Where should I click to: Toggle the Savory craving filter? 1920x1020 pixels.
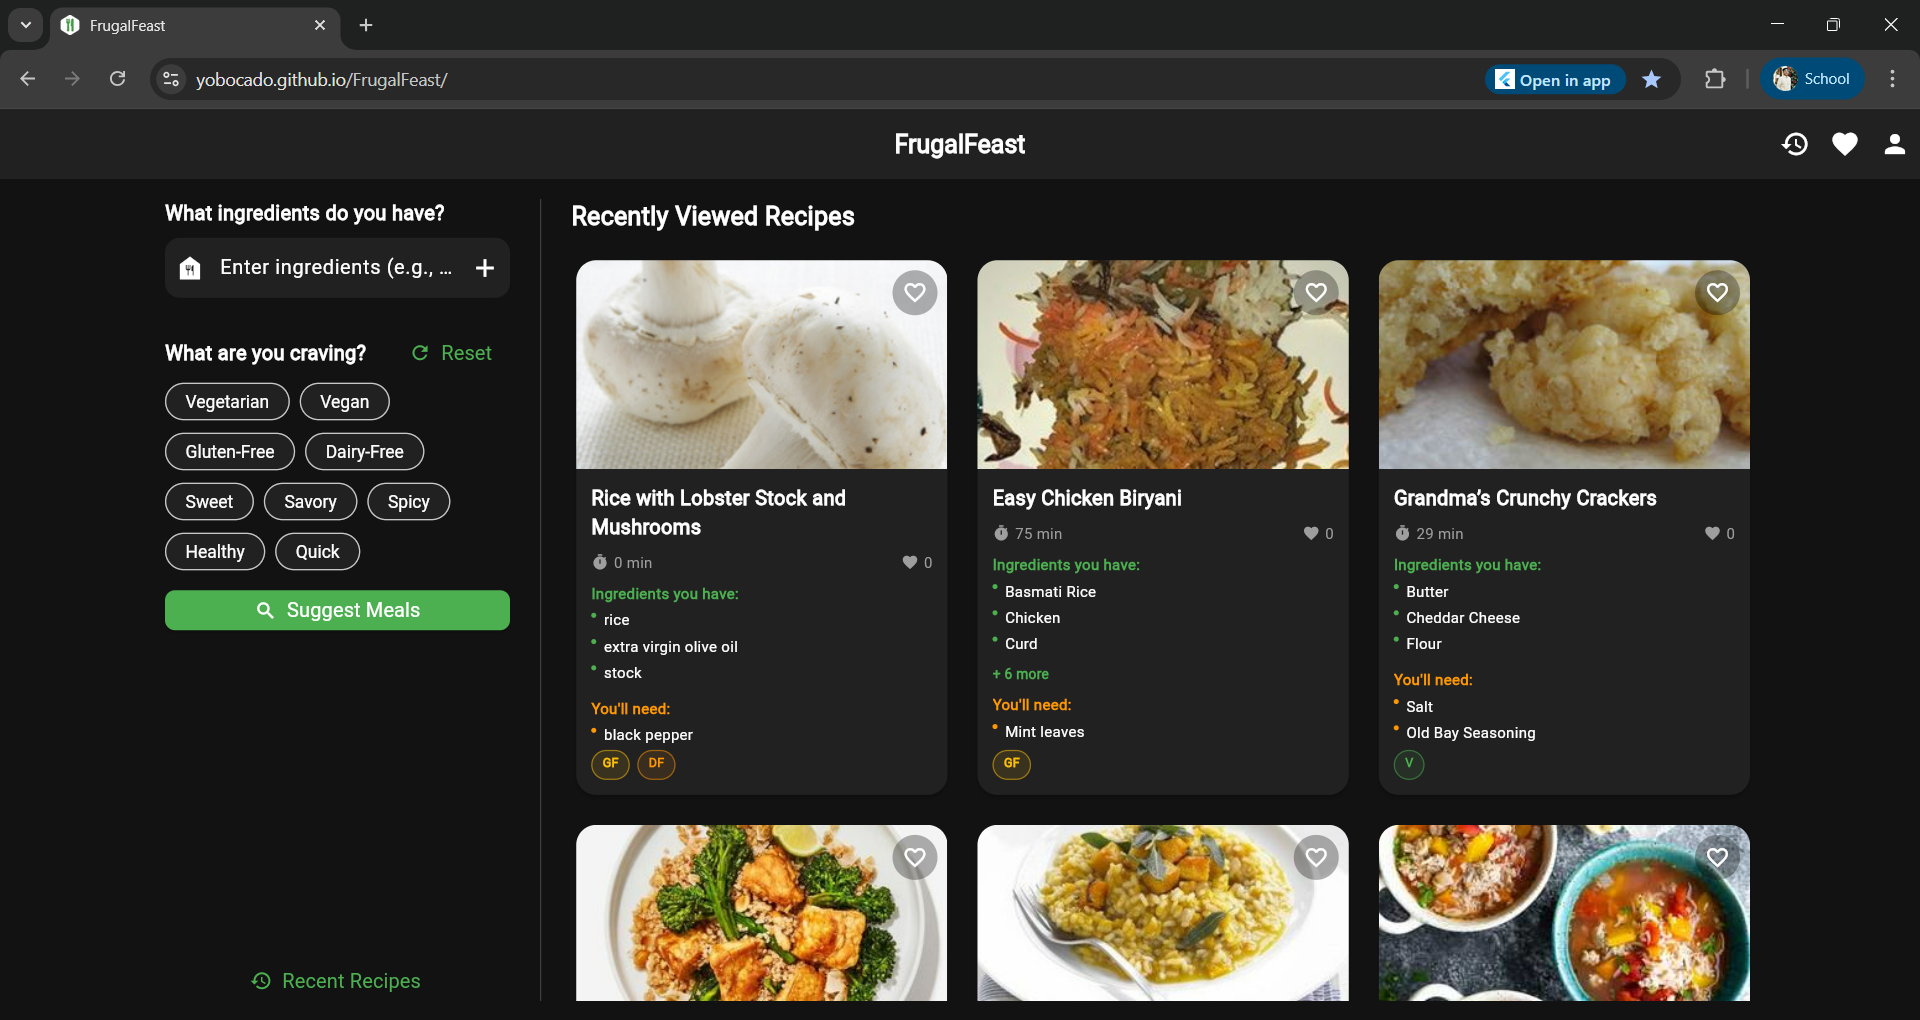coord(310,502)
